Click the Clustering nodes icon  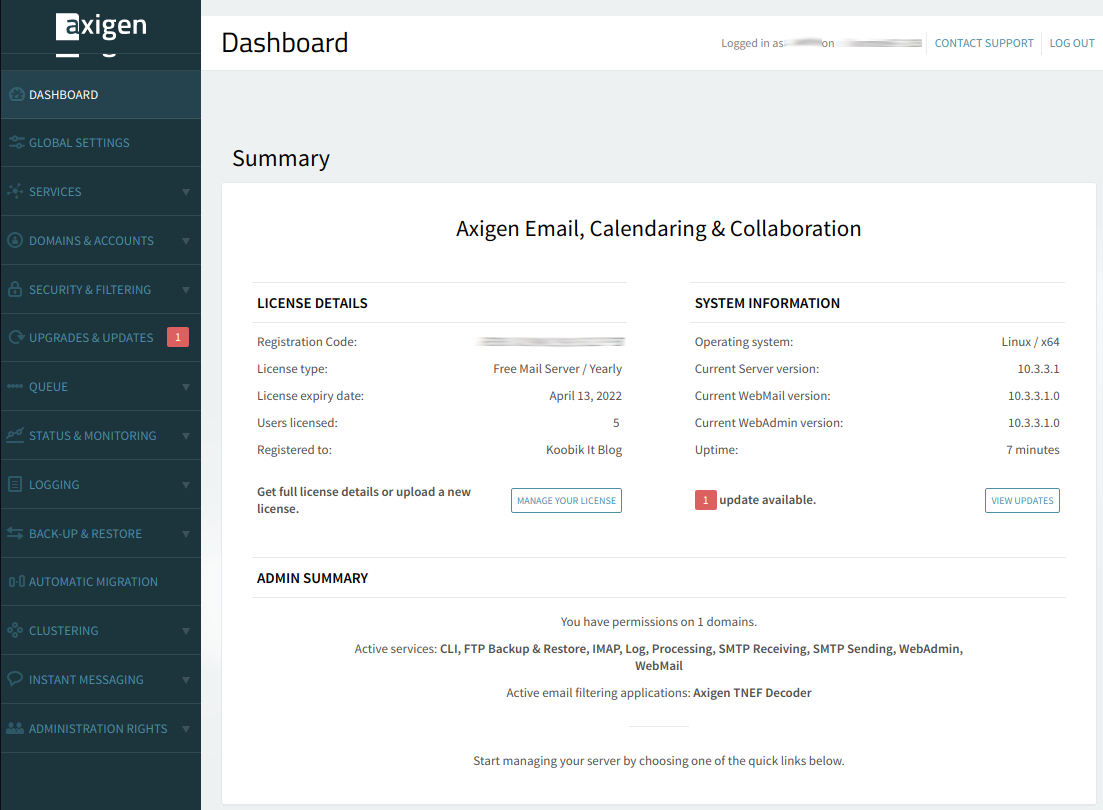15,630
